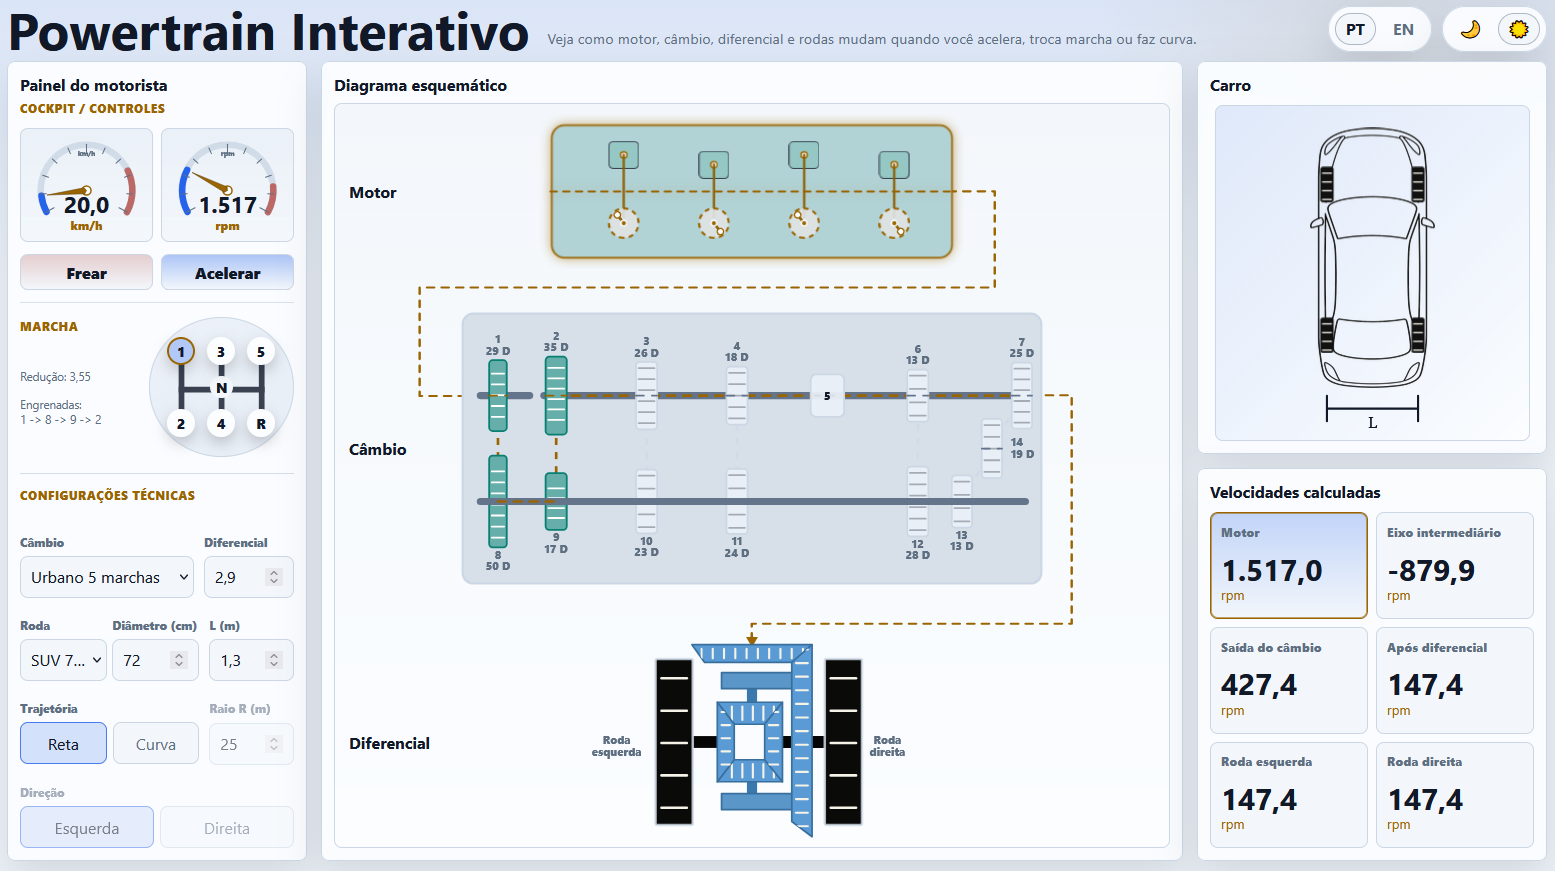This screenshot has width=1555, height=871.
Task: Engage gear 1 on the shifter
Action: pyautogui.click(x=181, y=352)
